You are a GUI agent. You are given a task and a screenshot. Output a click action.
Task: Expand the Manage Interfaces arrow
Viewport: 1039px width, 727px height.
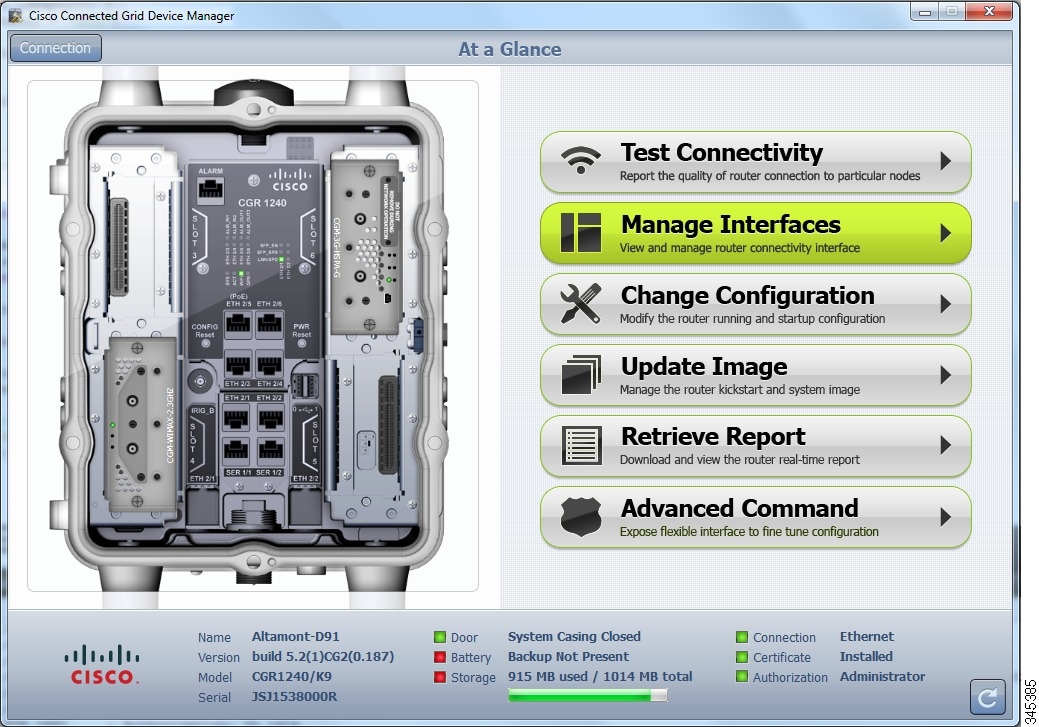click(x=946, y=233)
